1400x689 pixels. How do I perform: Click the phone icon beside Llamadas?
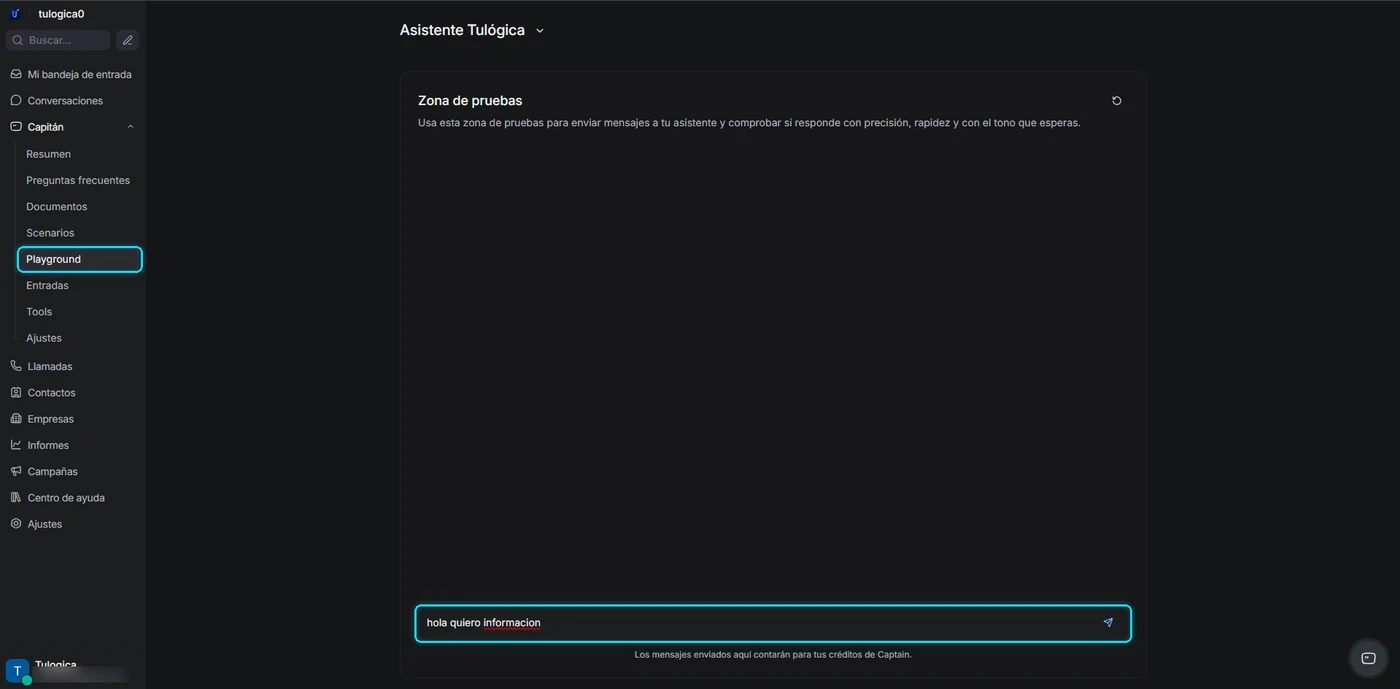pyautogui.click(x=16, y=366)
